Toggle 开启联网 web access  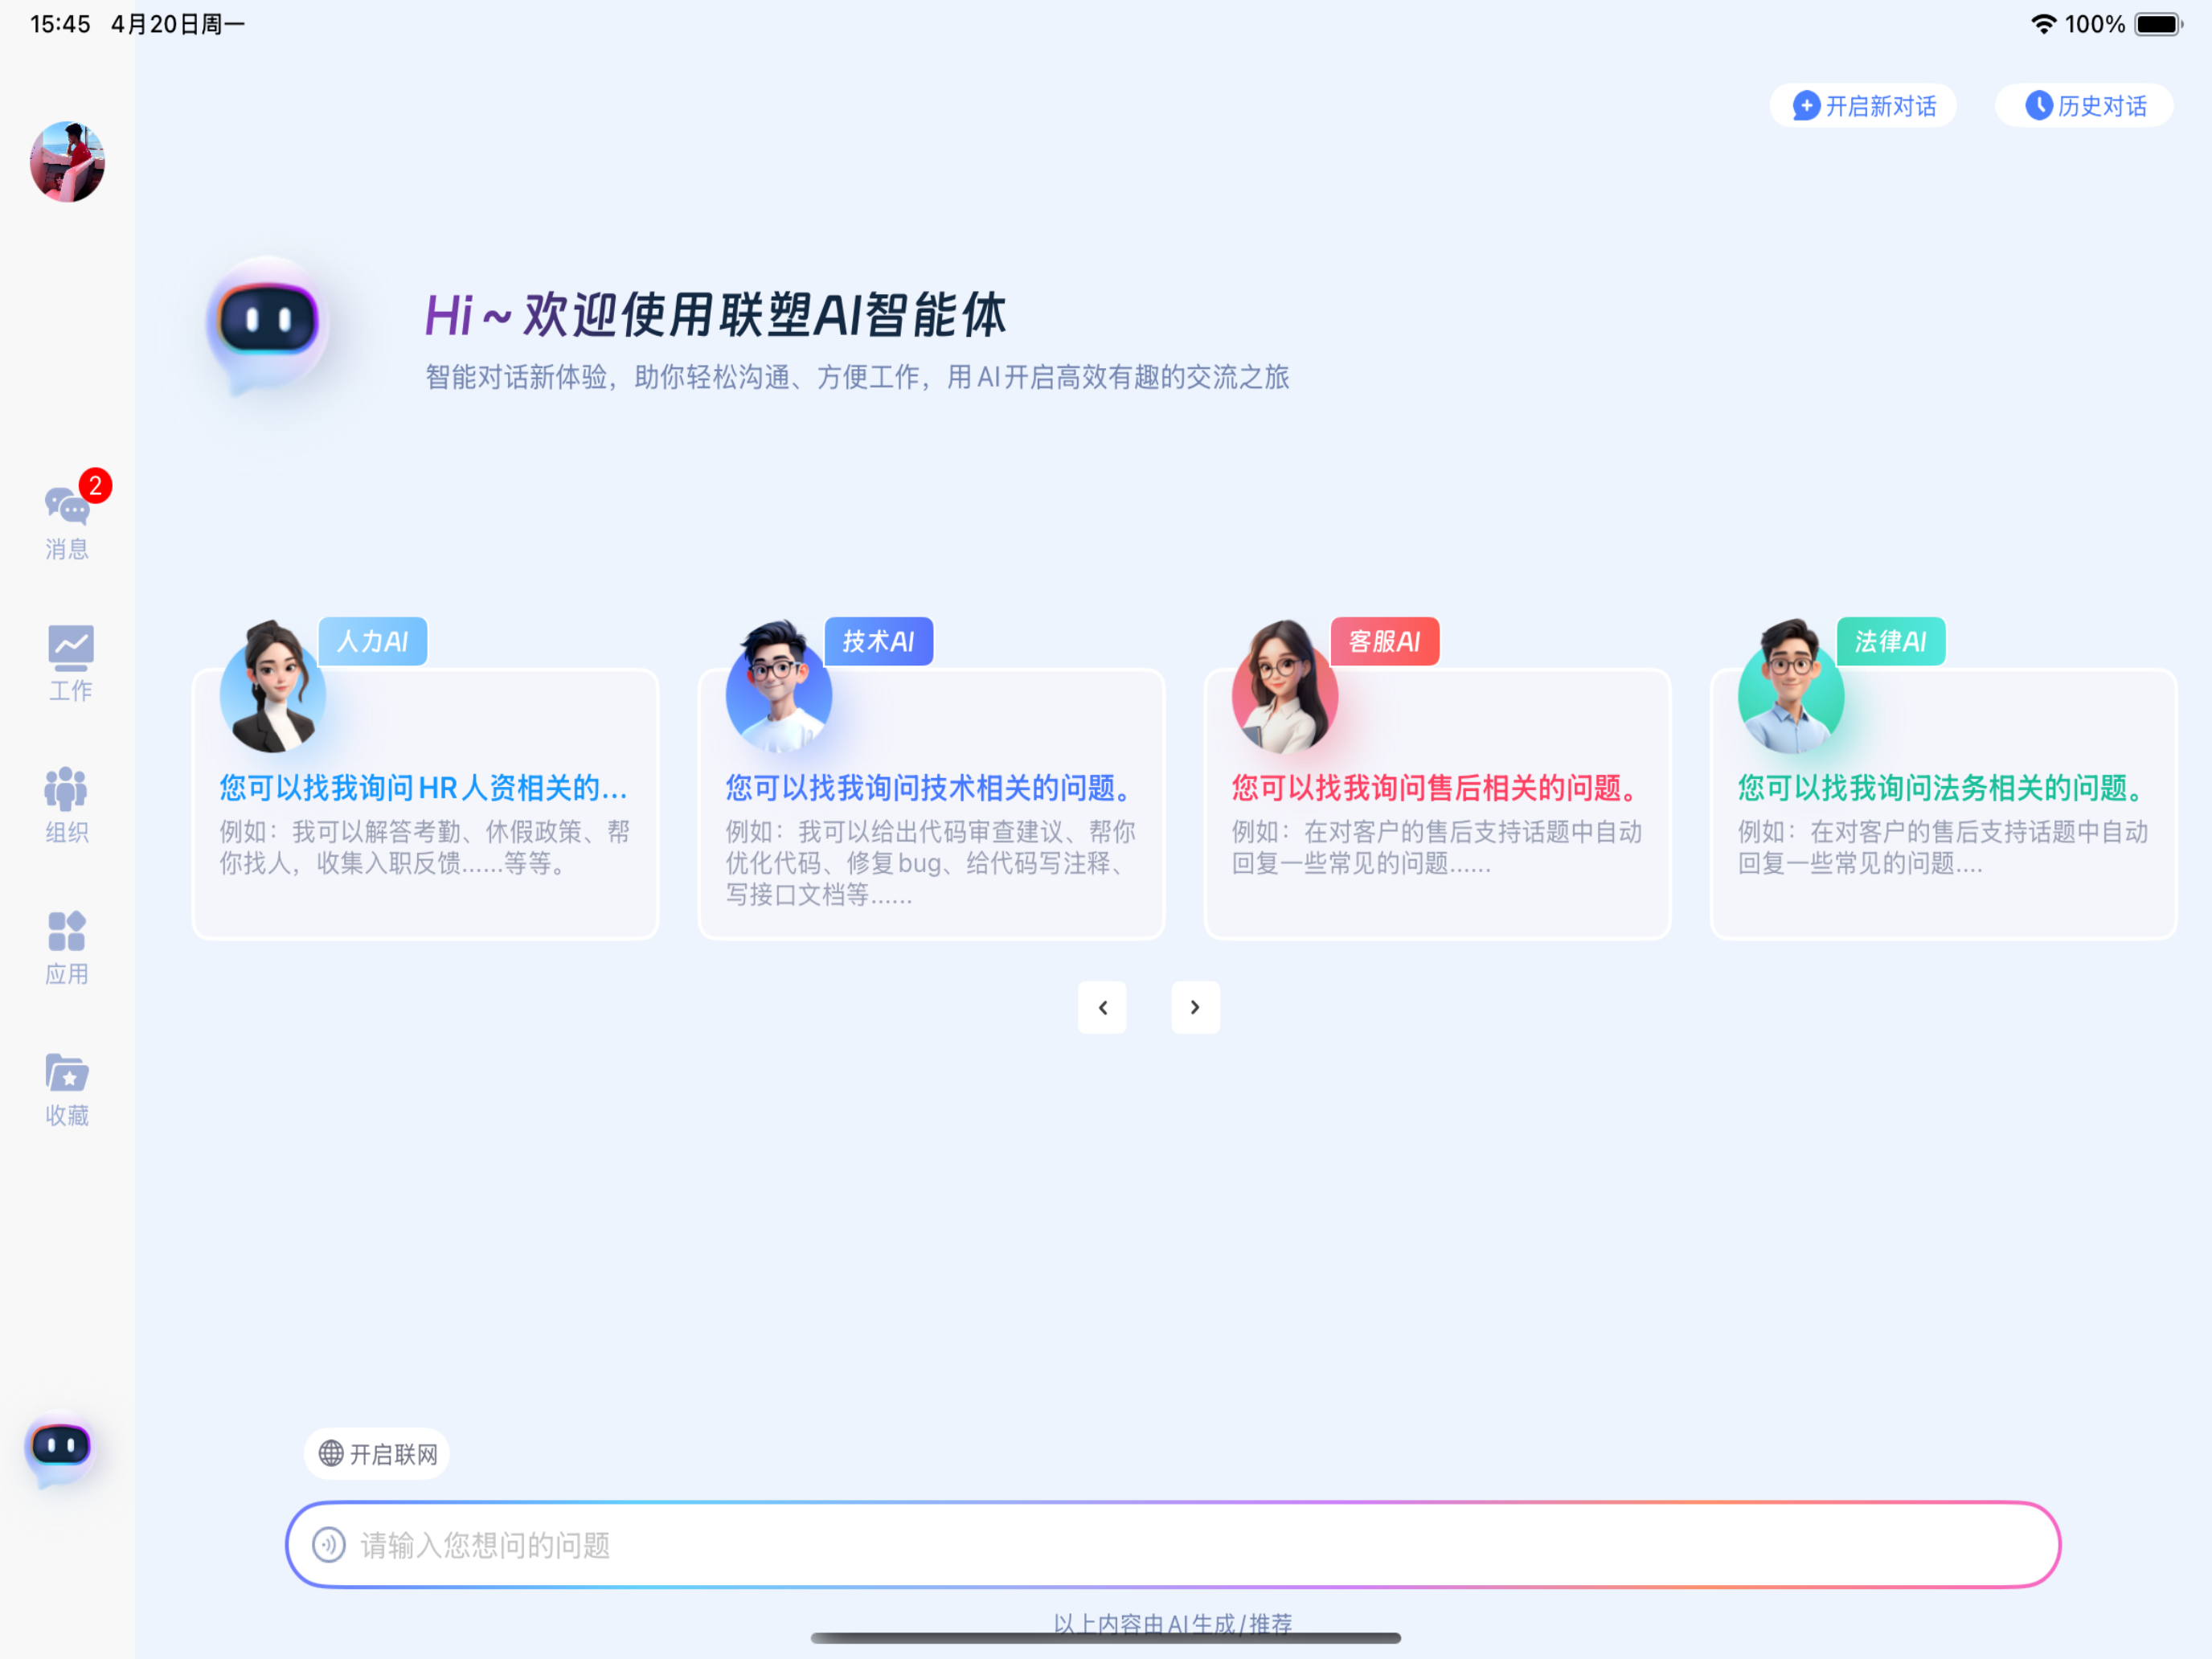377,1454
